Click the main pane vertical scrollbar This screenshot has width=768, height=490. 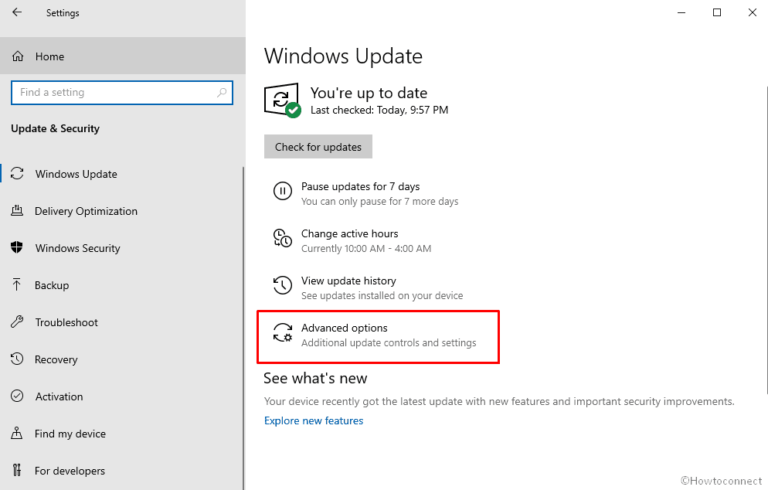tap(767, 240)
